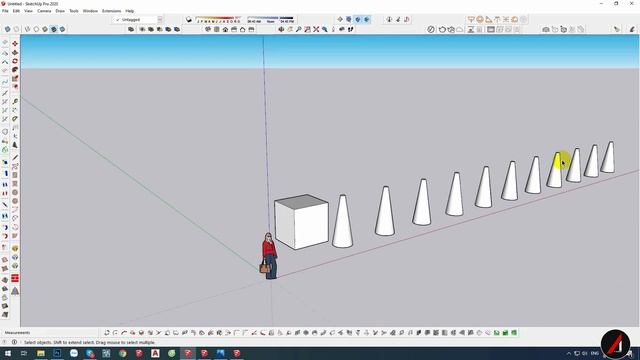Viewport: 640px width, 360px height.
Task: Open the Edit menu
Action: tap(16, 11)
